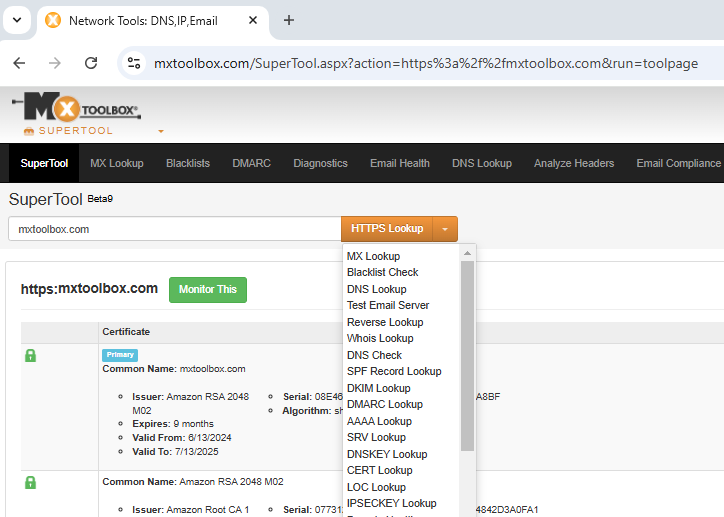Choose Blacklist Check from dropdown list
Viewport: 724px width, 517px height.
[x=382, y=272]
